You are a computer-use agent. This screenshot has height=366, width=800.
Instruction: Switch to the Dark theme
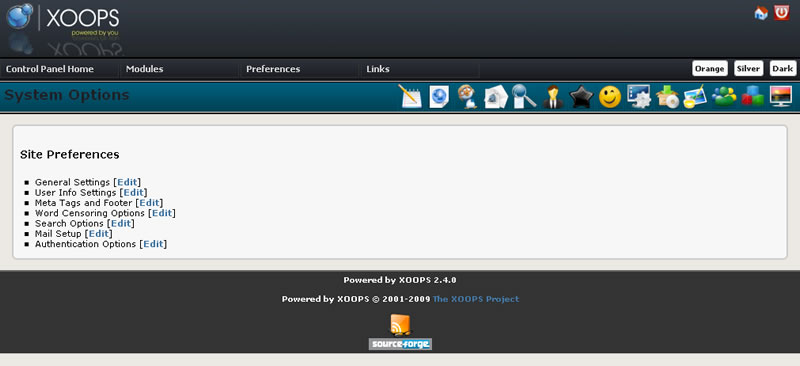click(783, 68)
